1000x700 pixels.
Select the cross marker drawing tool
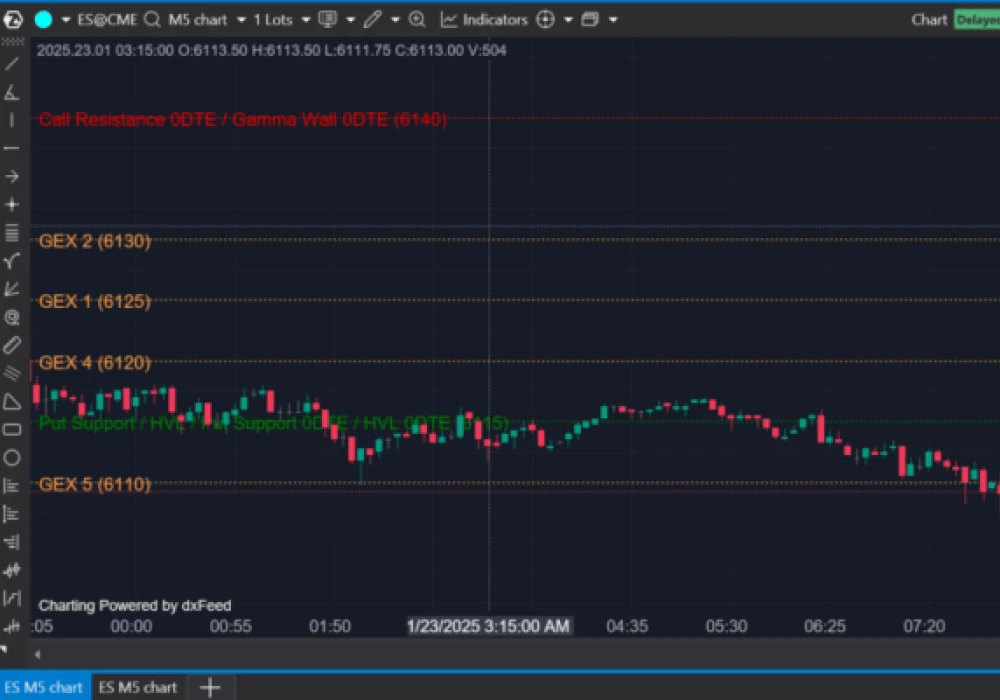[11, 205]
